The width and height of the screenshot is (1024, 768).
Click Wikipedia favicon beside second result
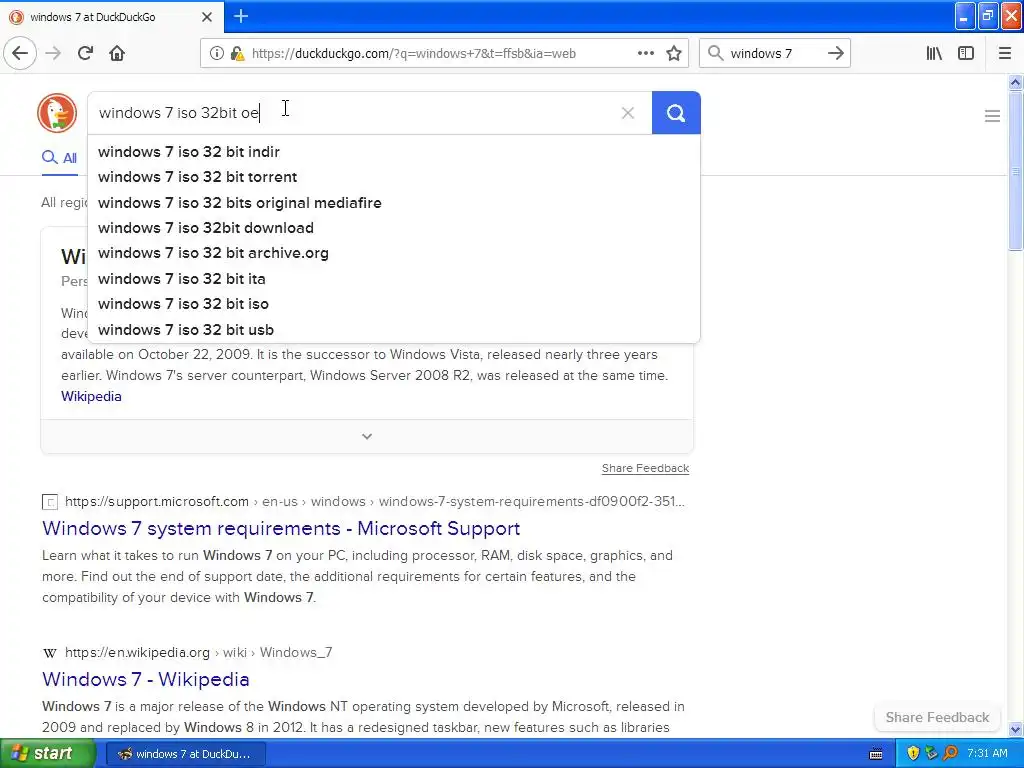[50, 653]
